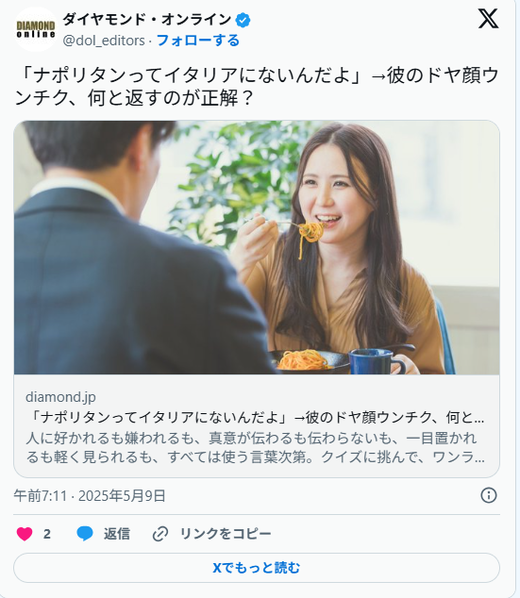520x598 pixels.
Task: Click the tweet text about ナポリタン
Action: [256, 87]
